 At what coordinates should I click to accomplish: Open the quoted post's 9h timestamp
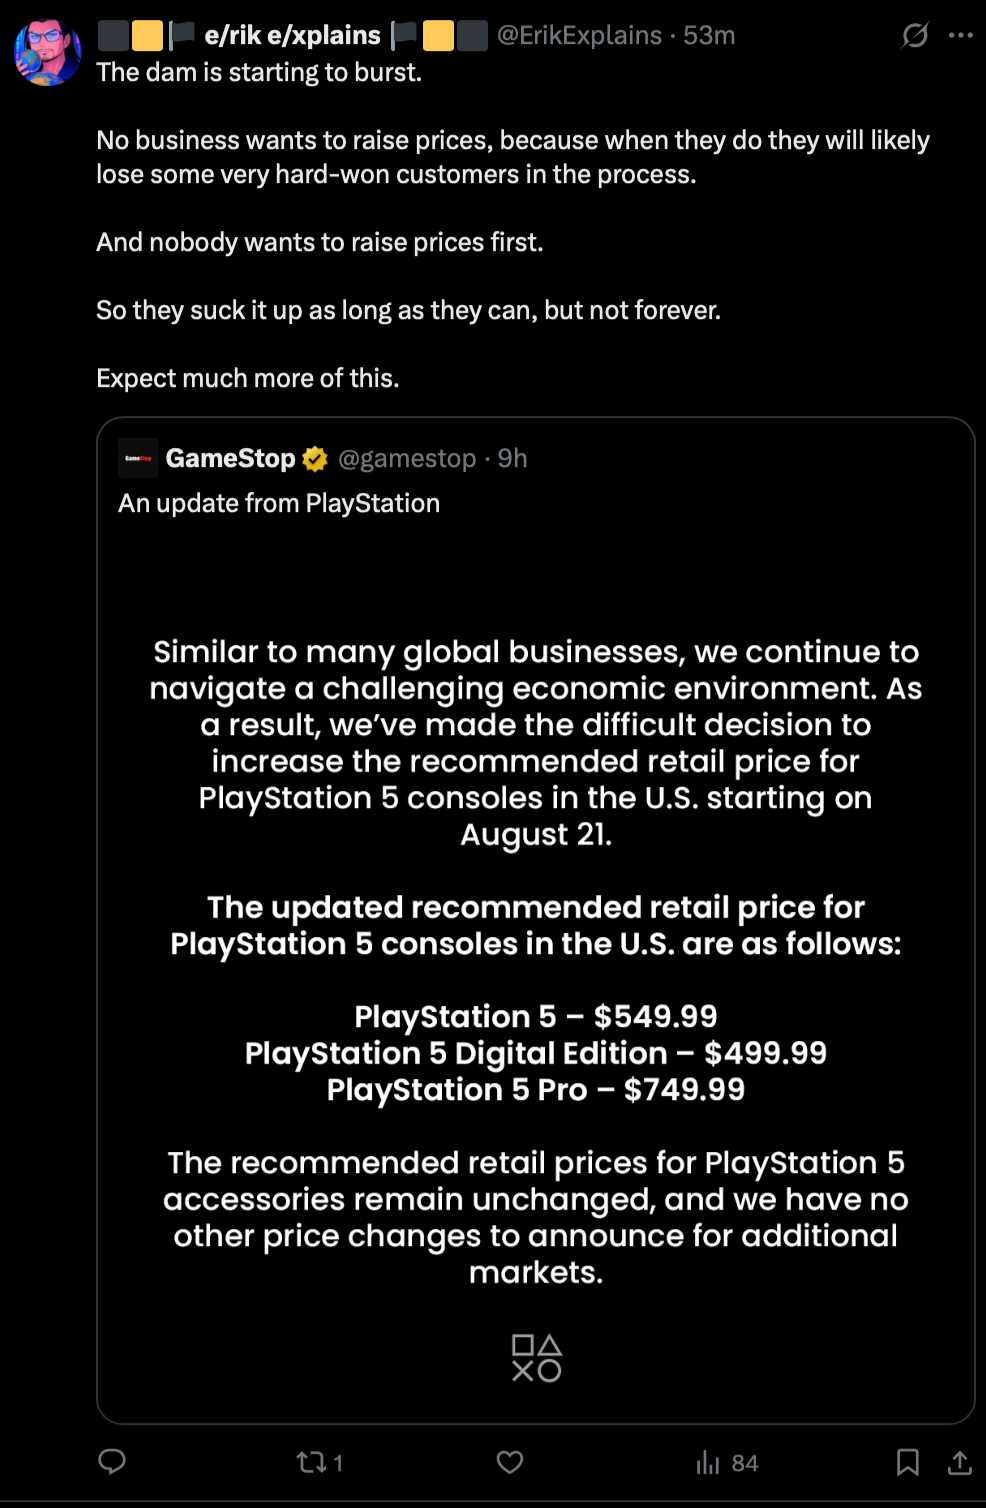point(513,458)
